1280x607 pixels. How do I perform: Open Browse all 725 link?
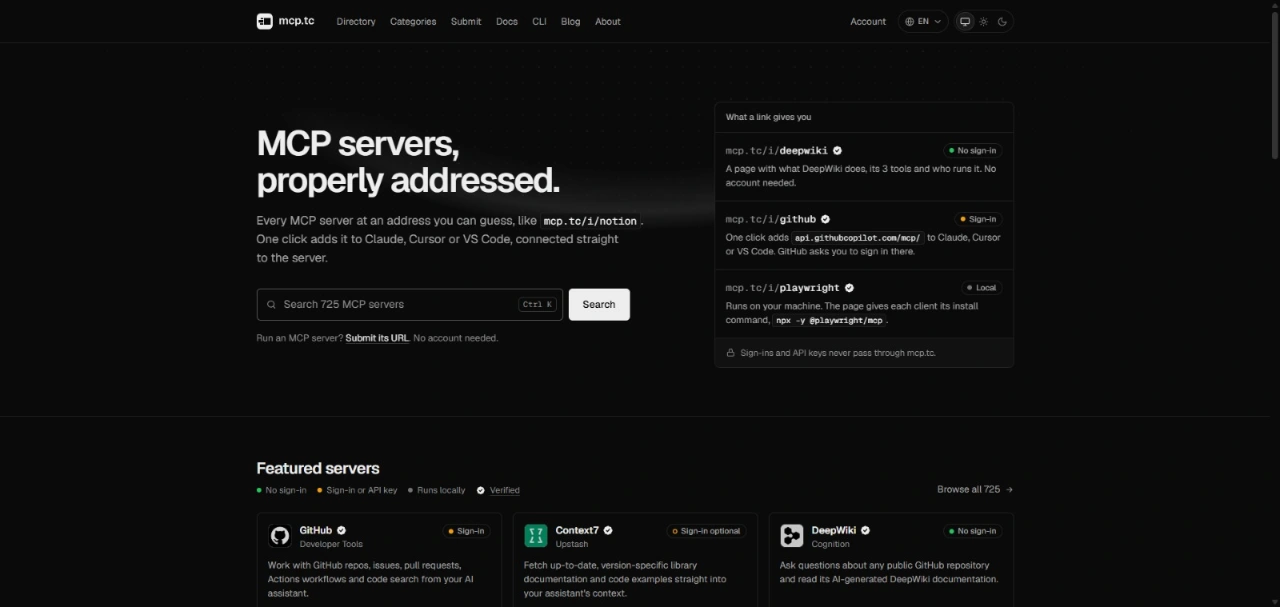(975, 489)
